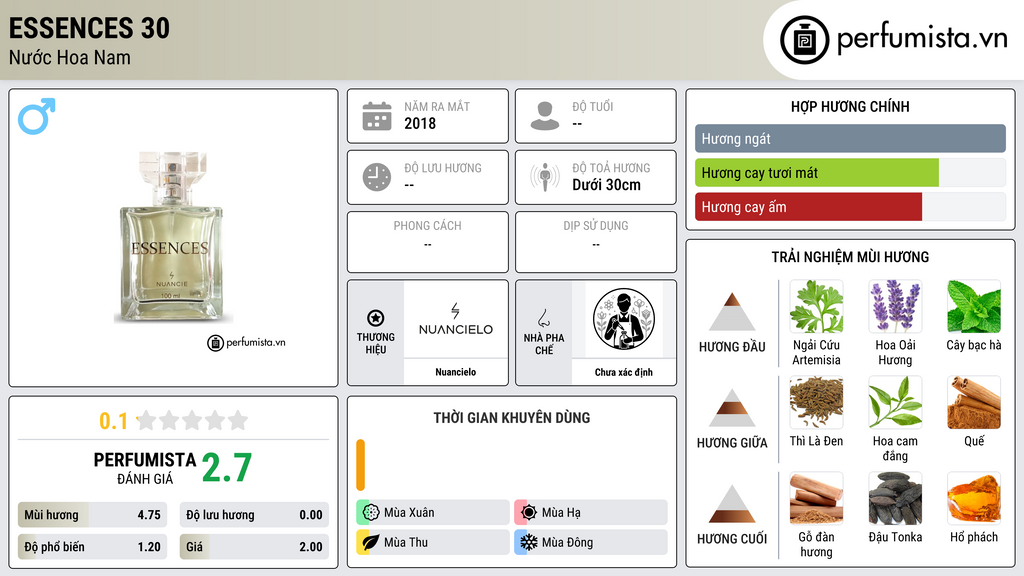Click the Trải nghiệm mùi hương heading
1024x576 pixels.
tap(850, 257)
